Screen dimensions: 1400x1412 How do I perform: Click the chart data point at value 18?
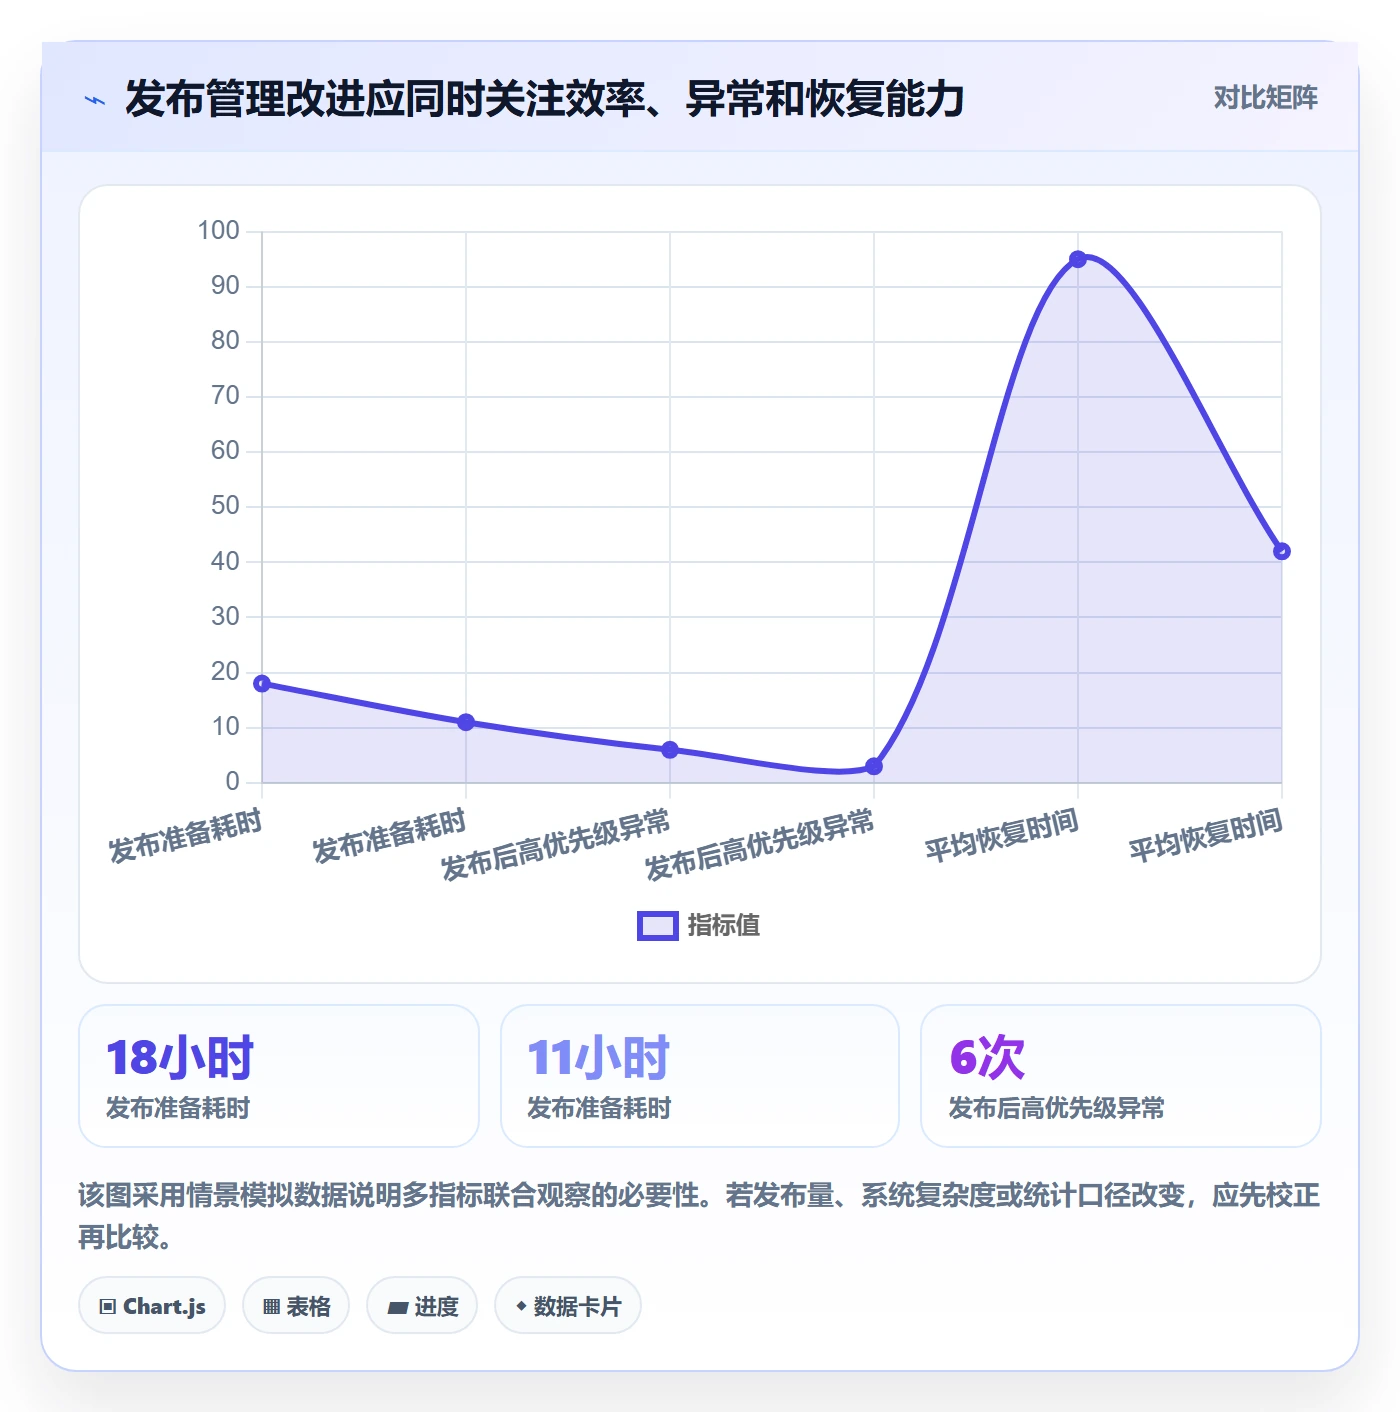pos(262,683)
